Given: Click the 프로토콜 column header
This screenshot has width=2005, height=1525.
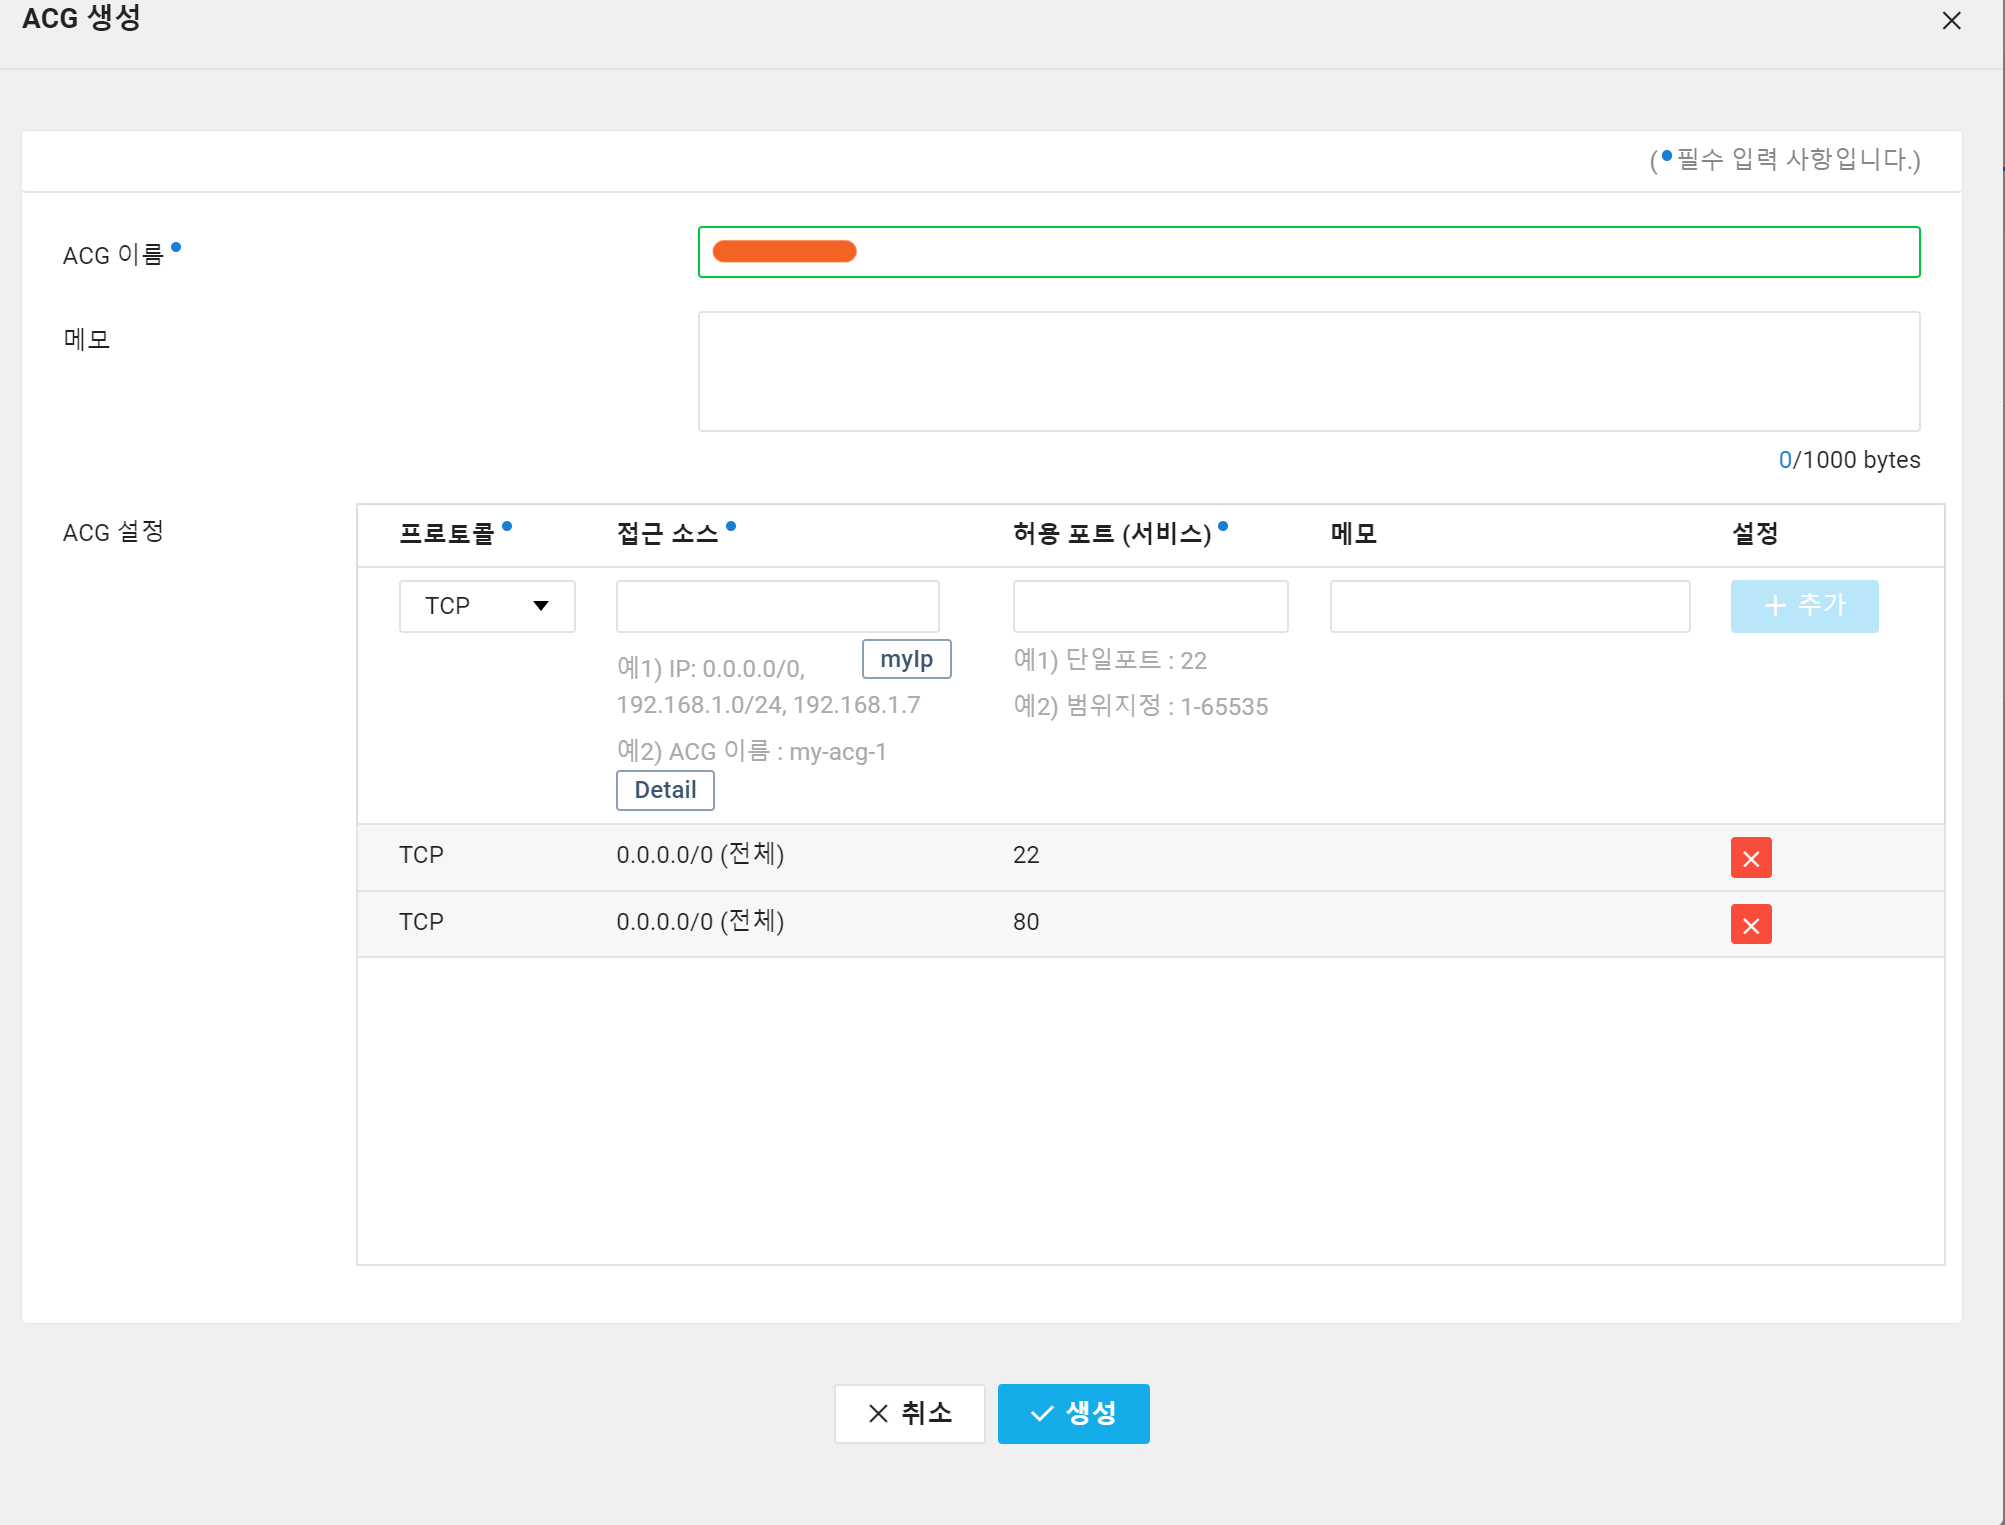Looking at the screenshot, I should point(447,534).
